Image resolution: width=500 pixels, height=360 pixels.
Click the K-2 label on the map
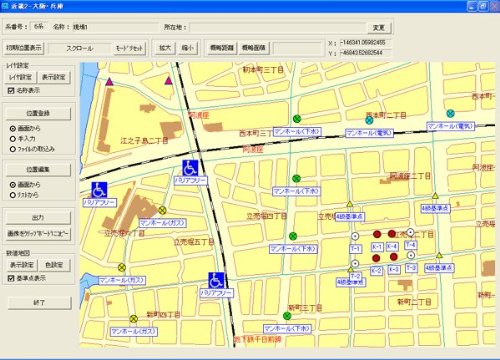point(376,271)
